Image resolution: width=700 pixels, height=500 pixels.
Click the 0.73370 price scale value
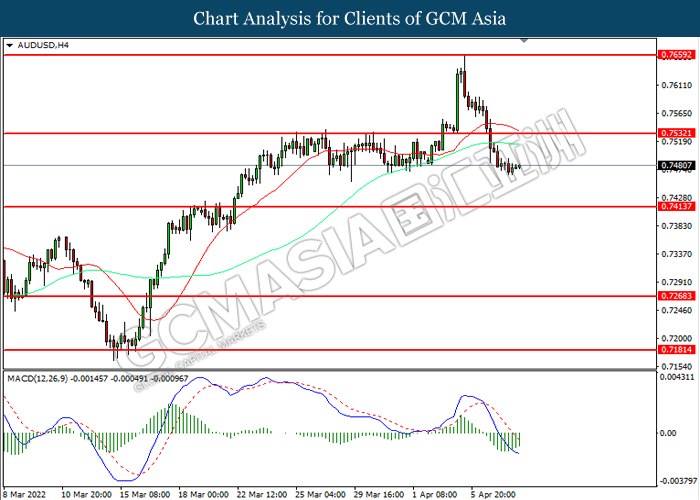(676, 254)
